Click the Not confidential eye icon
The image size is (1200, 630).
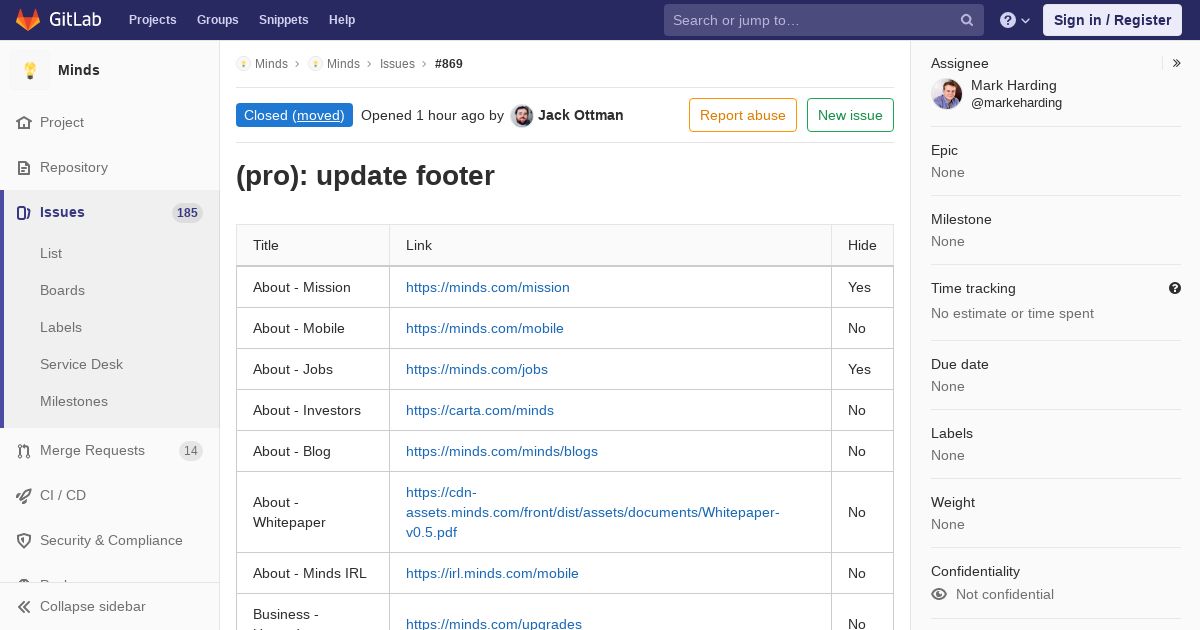click(939, 594)
